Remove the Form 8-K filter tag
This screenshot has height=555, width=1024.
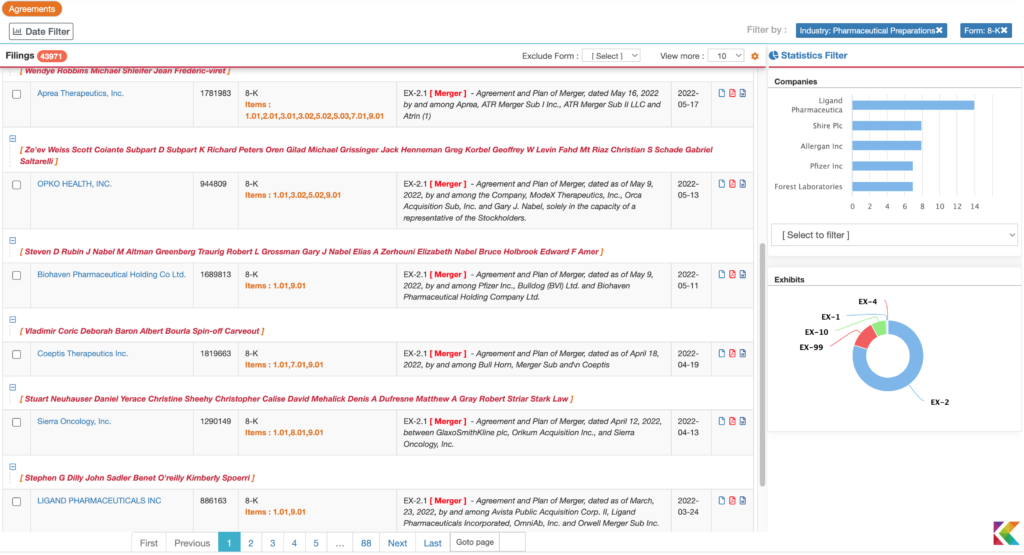click(x=1005, y=30)
